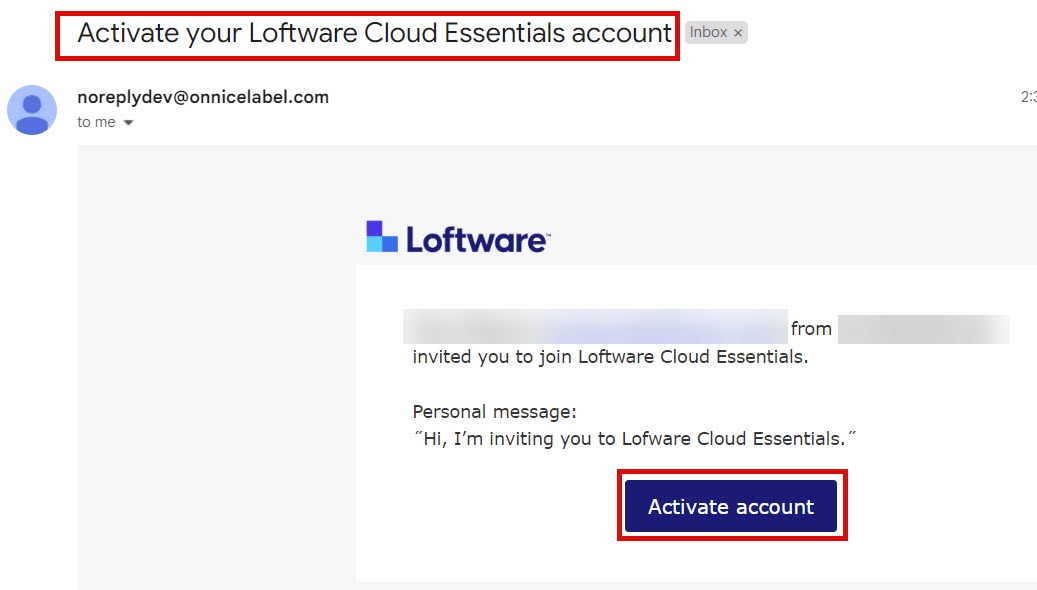1037x590 pixels.
Task: Click the Inbox label chip
Action: tap(708, 33)
